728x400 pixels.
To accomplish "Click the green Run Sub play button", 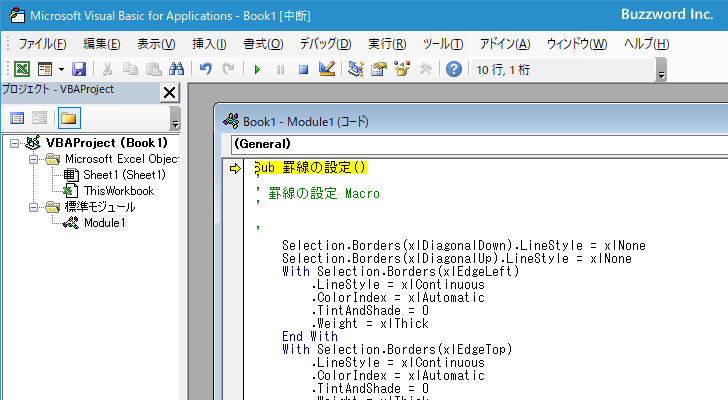I will pyautogui.click(x=257, y=70).
